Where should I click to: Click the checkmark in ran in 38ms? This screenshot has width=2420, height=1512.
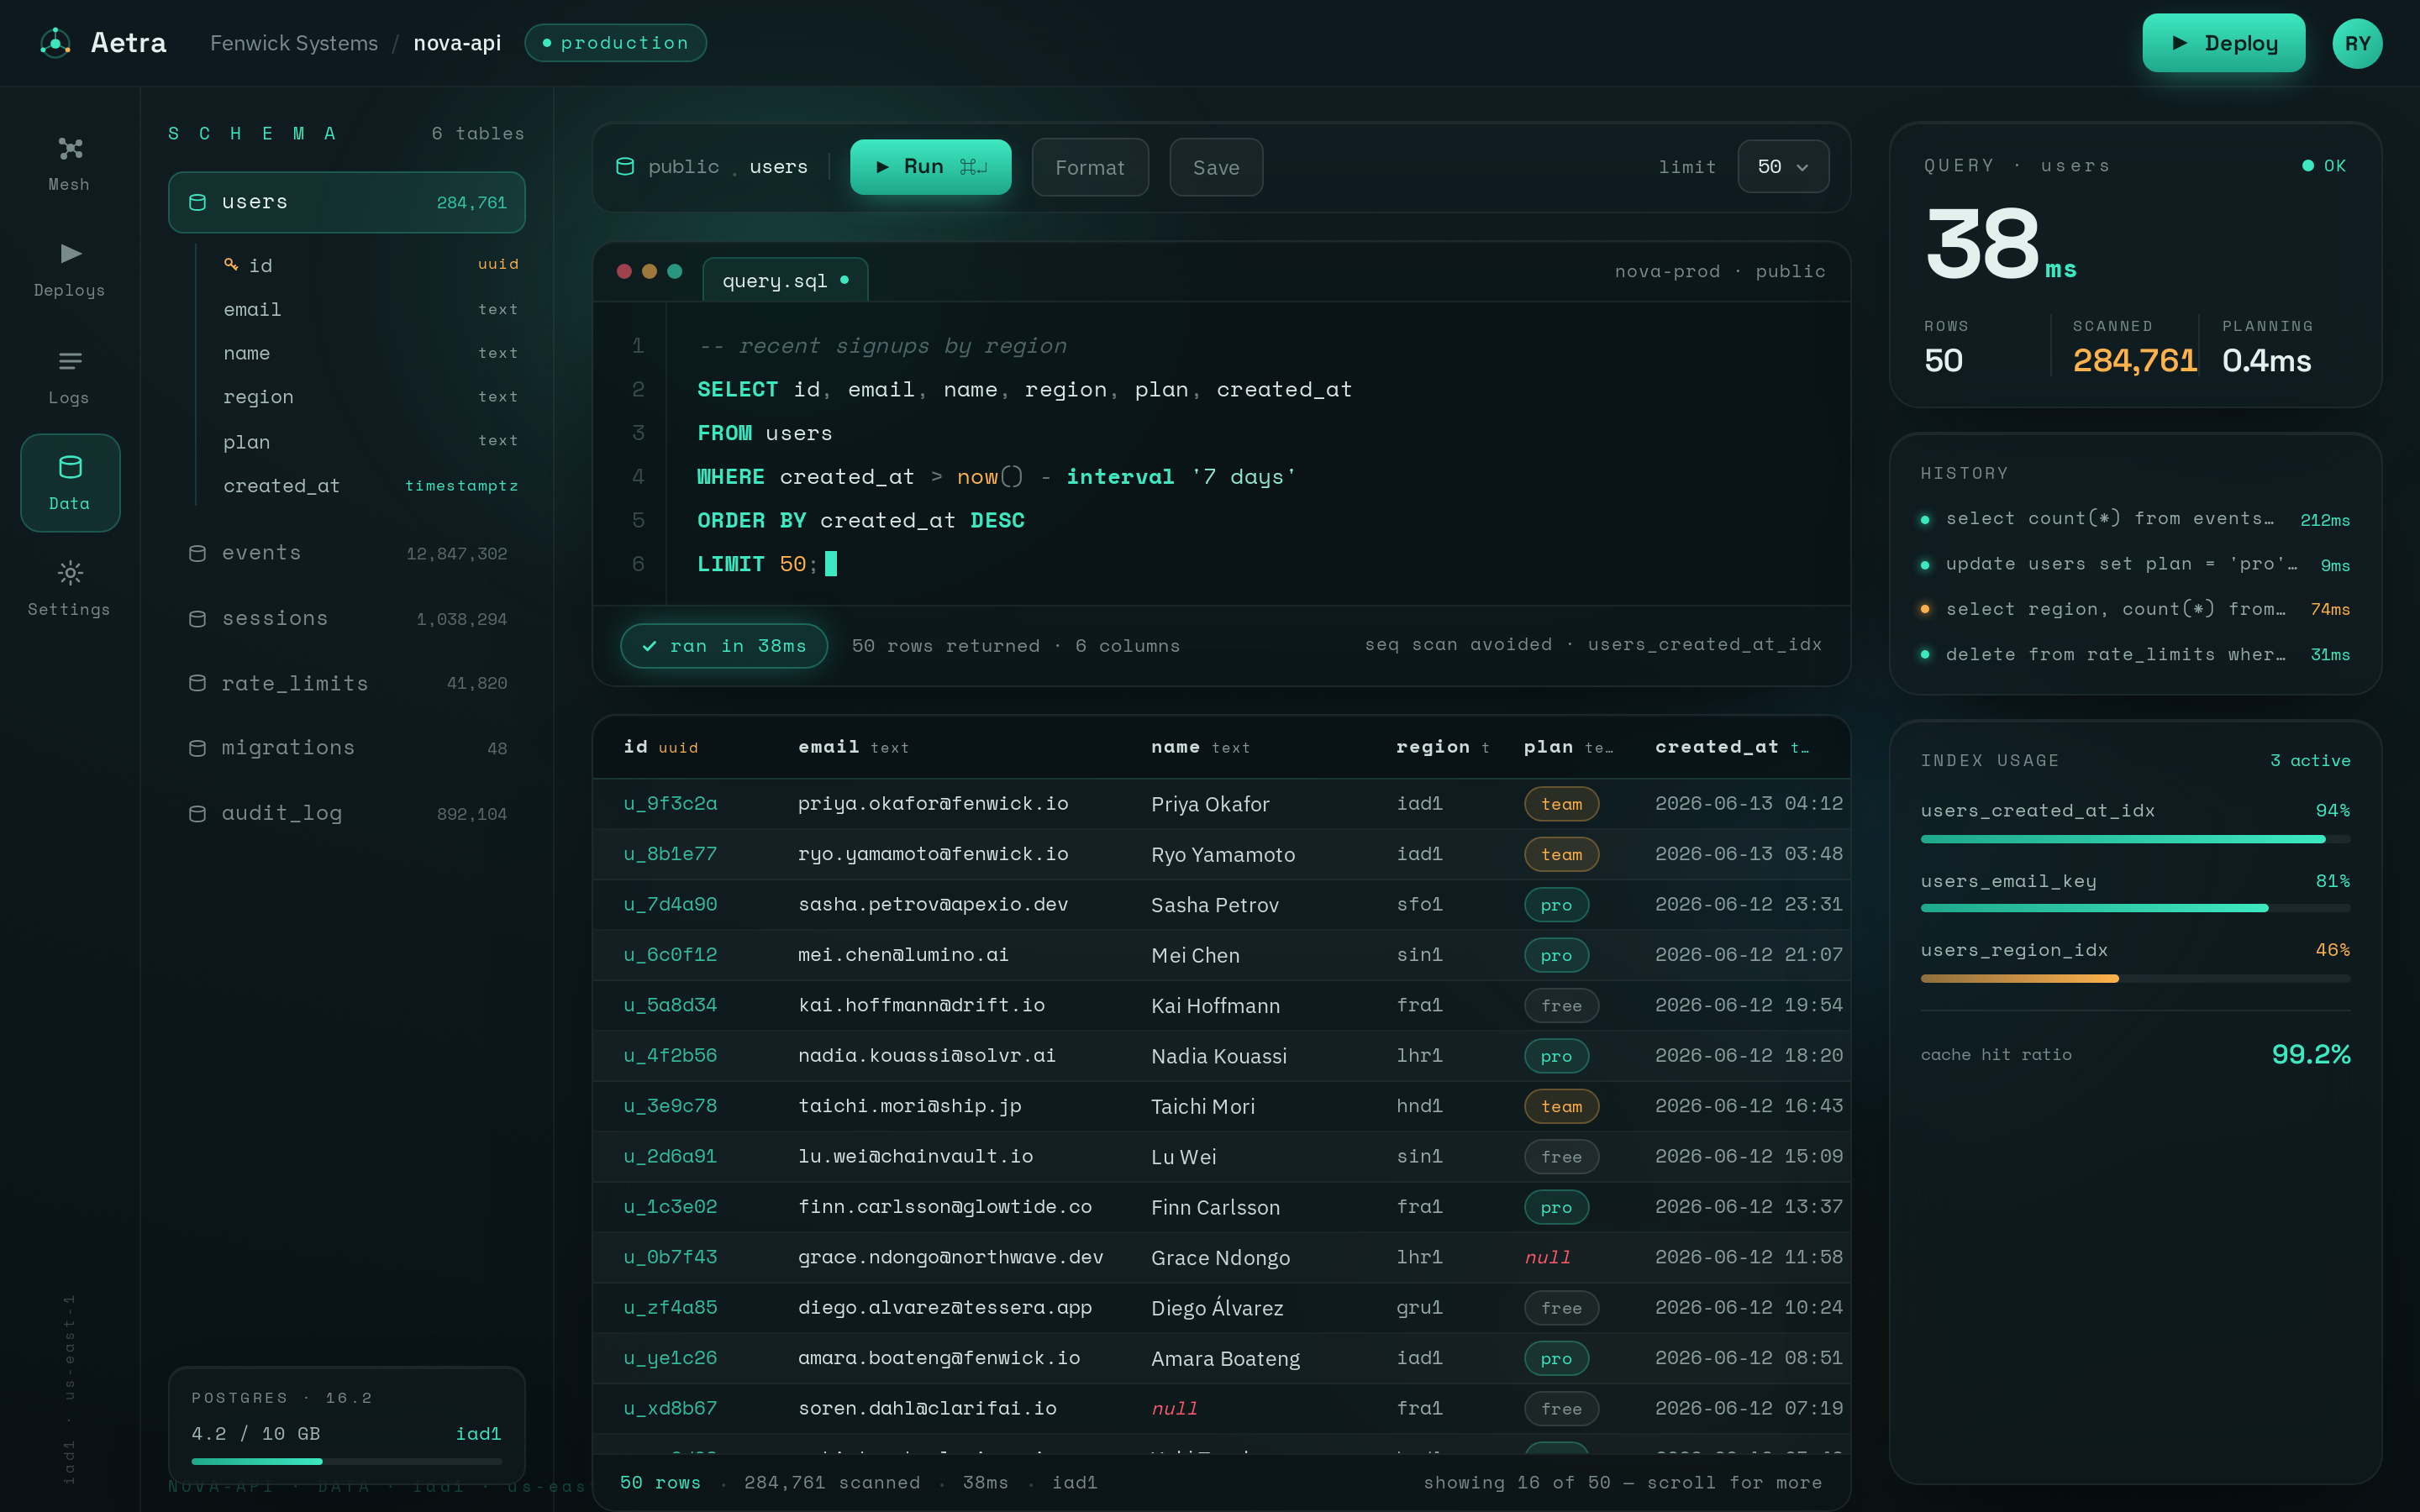(x=650, y=646)
